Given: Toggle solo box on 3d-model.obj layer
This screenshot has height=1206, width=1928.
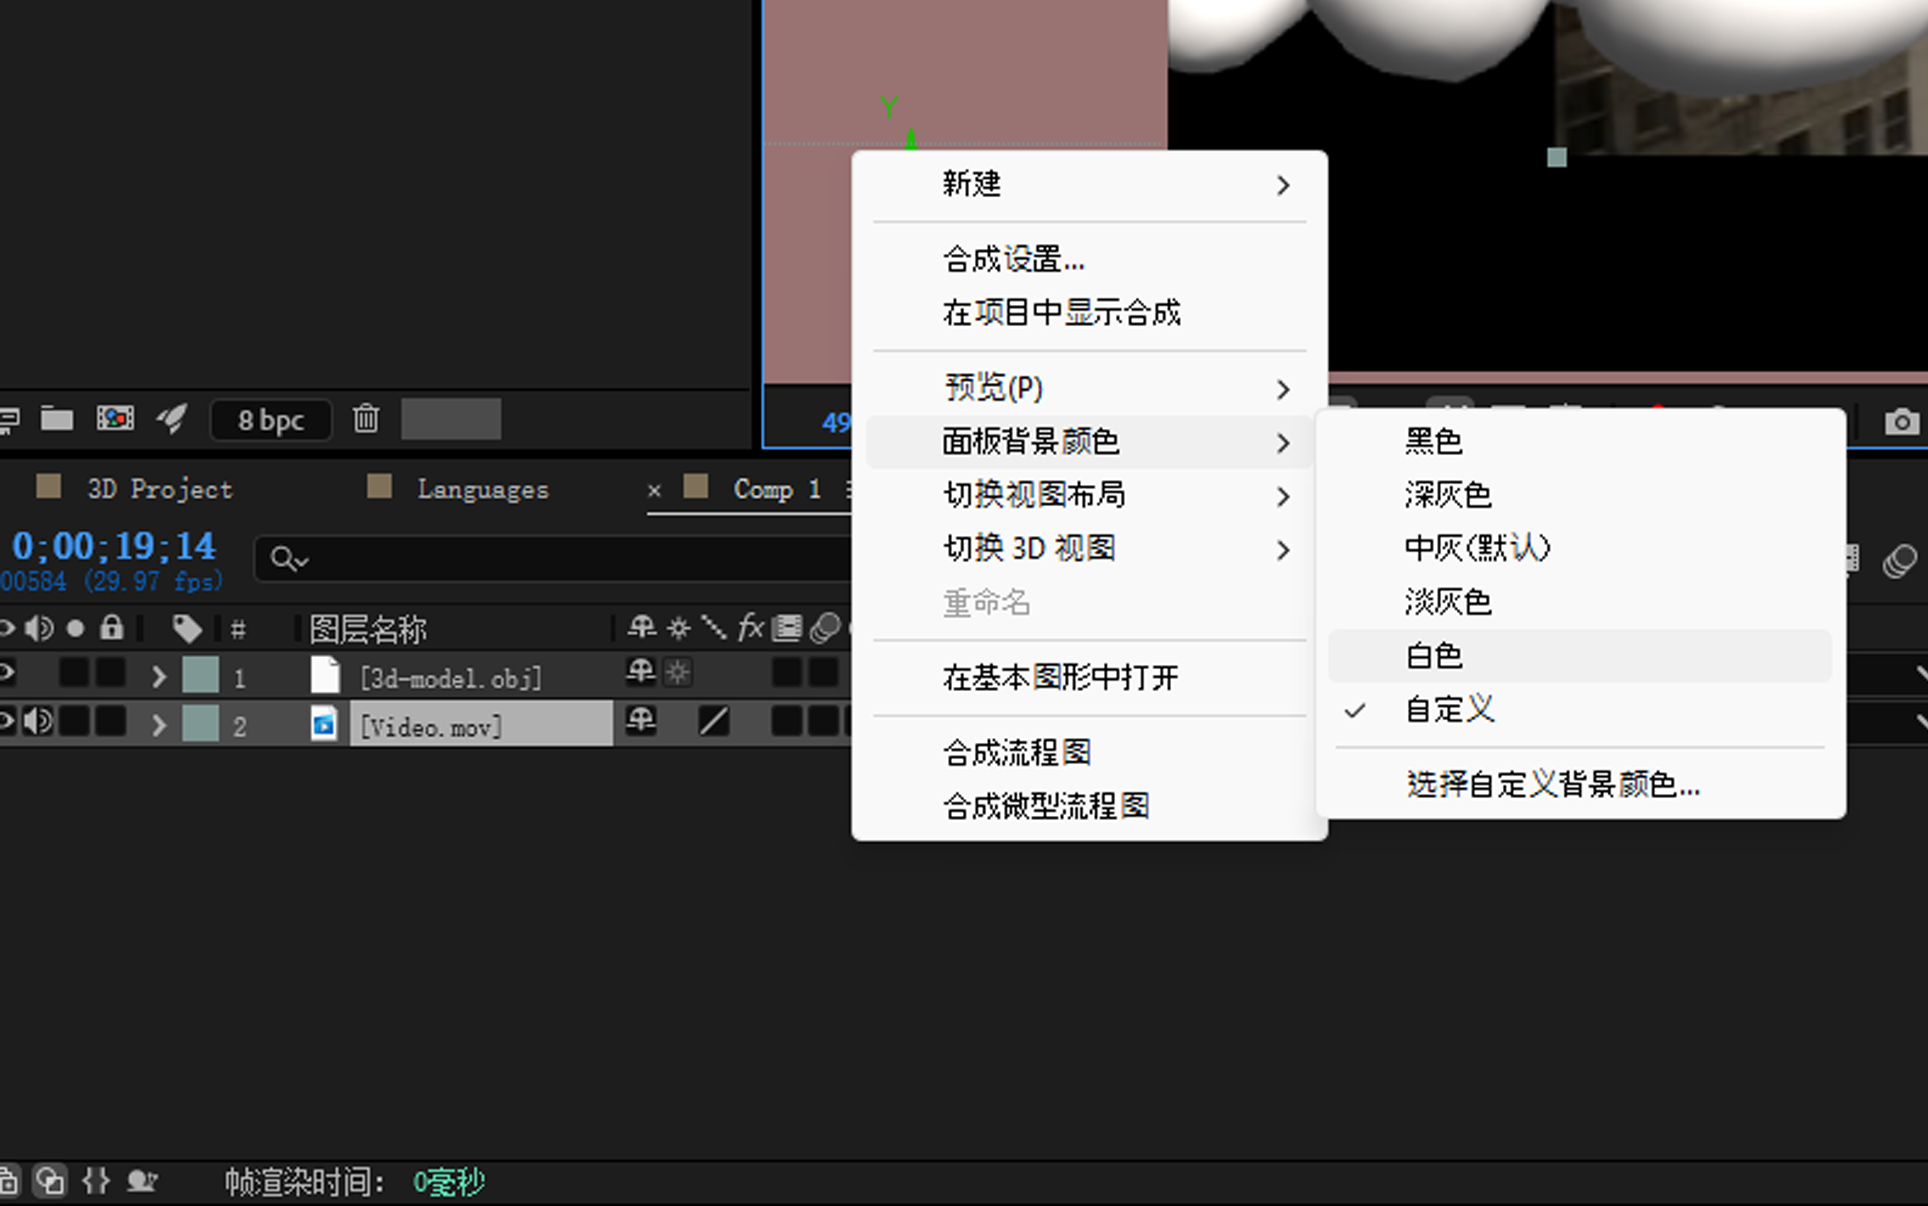Looking at the screenshot, I should click(74, 673).
